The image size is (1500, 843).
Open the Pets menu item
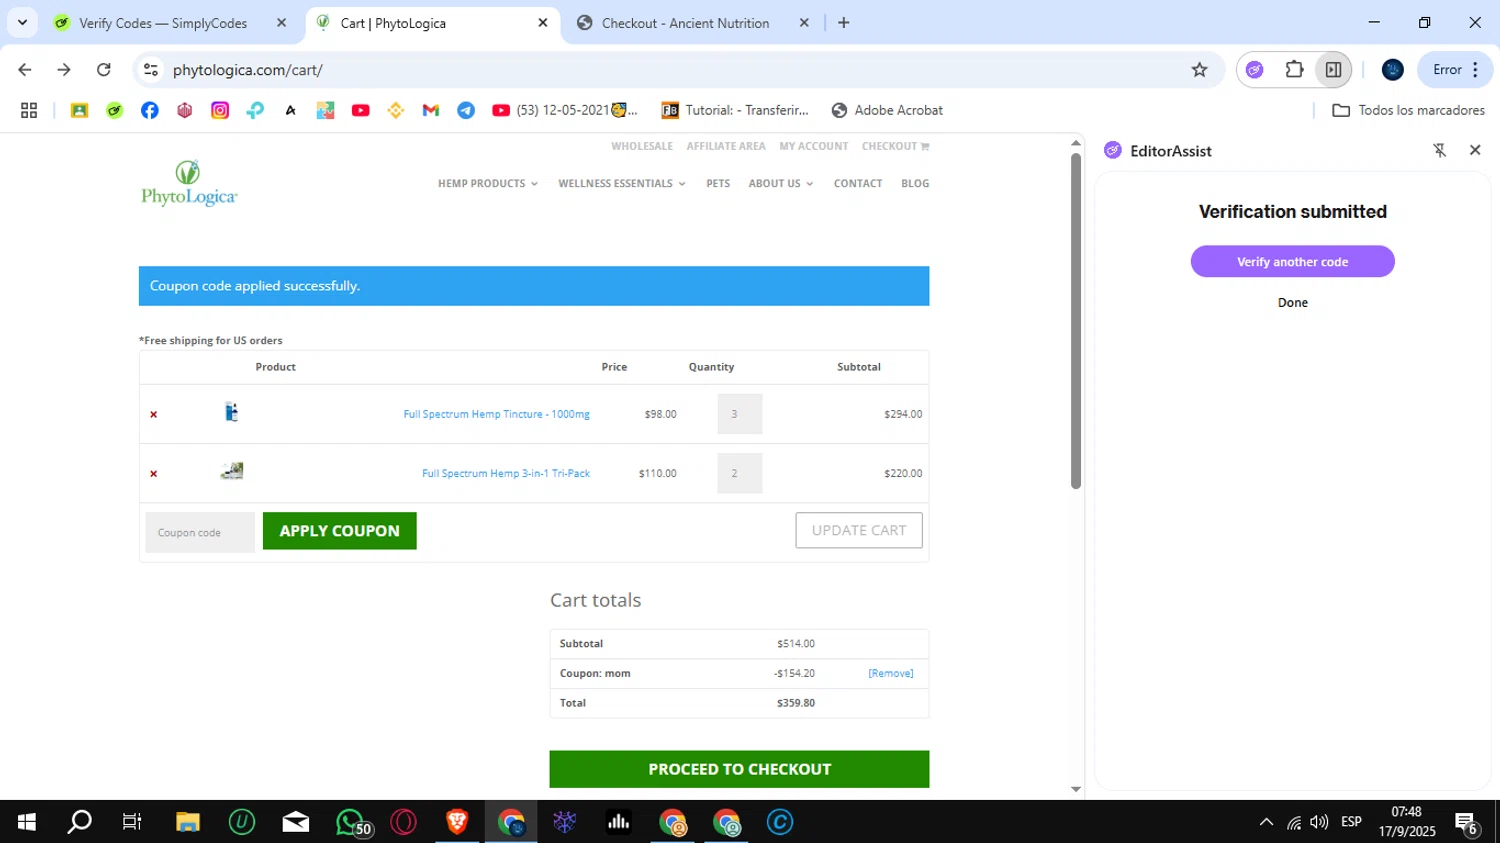coord(718,184)
